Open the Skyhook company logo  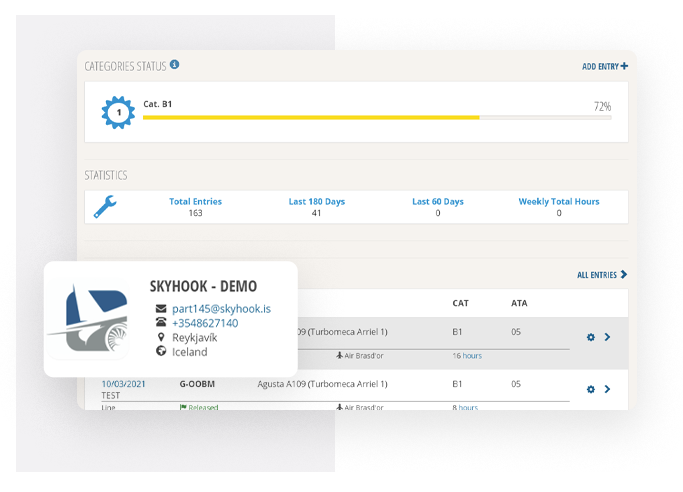click(89, 323)
